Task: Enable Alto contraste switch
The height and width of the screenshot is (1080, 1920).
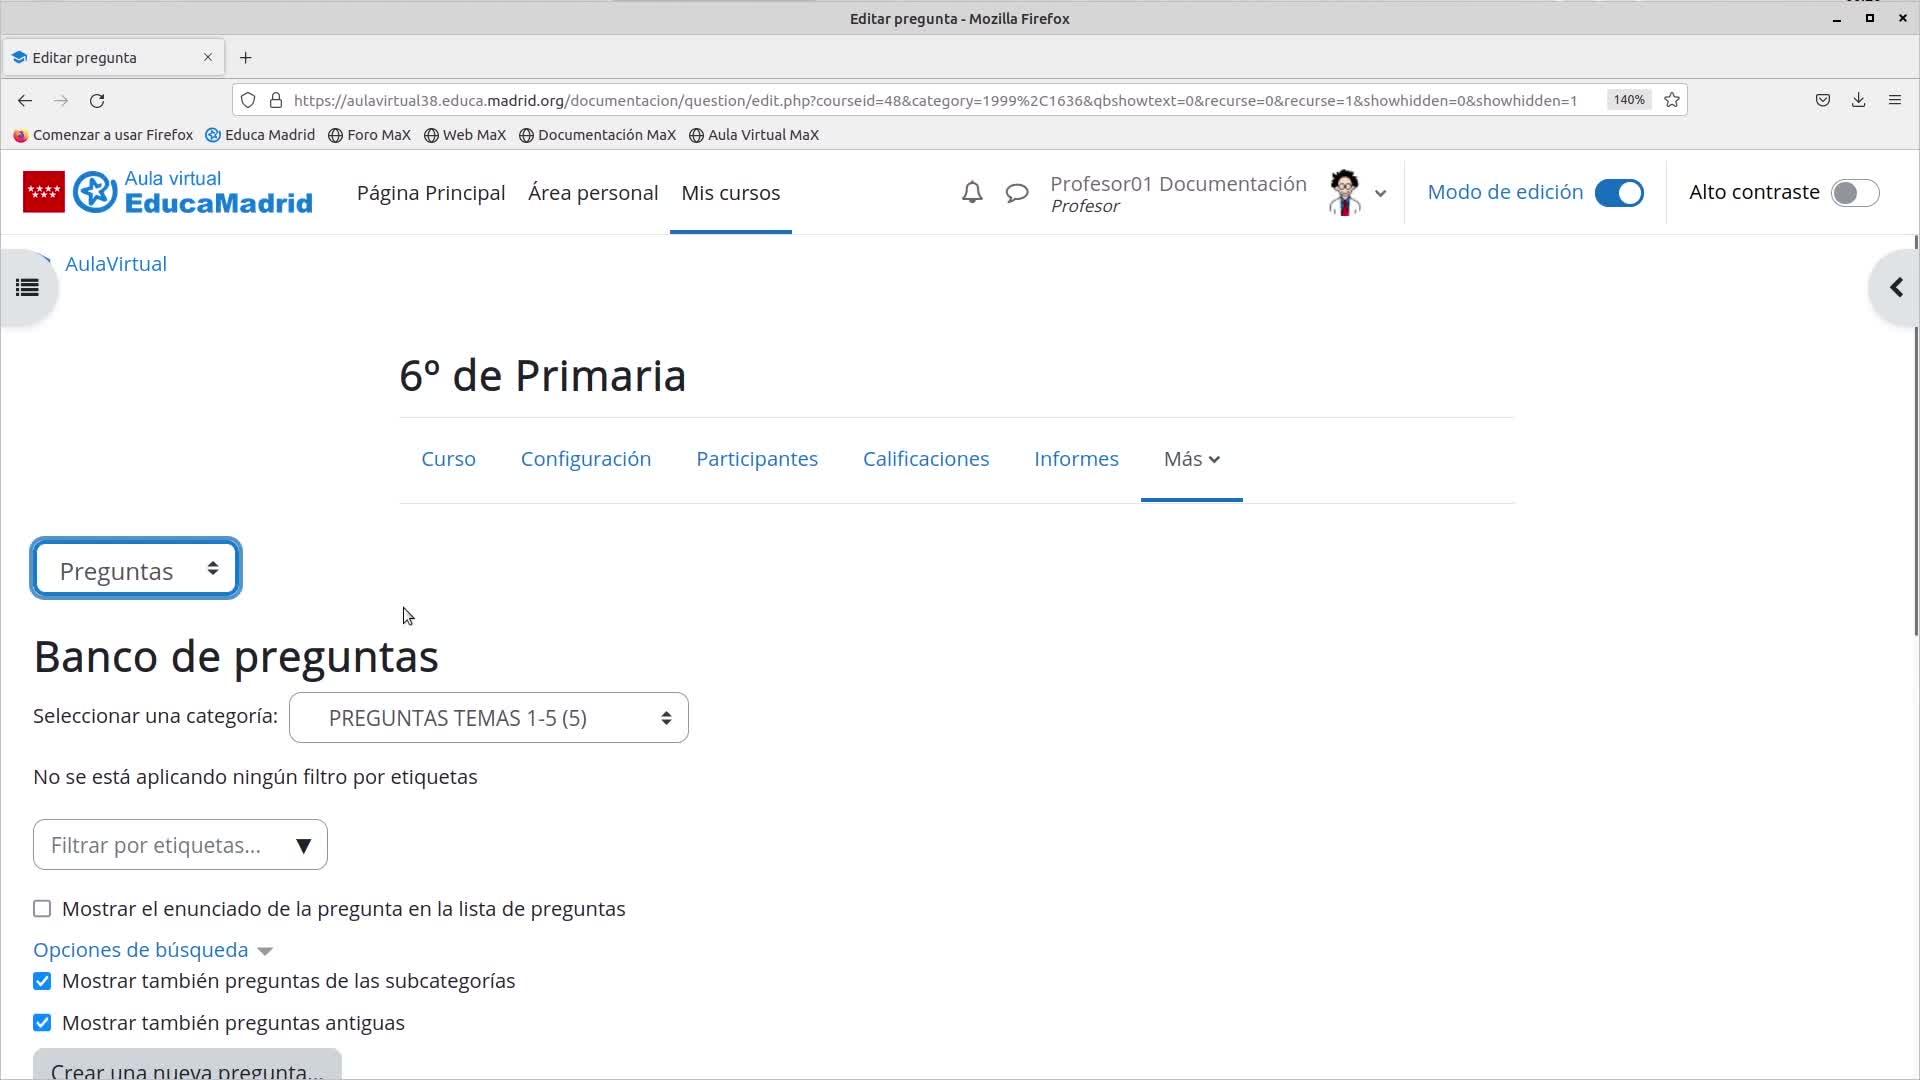Action: point(1854,193)
